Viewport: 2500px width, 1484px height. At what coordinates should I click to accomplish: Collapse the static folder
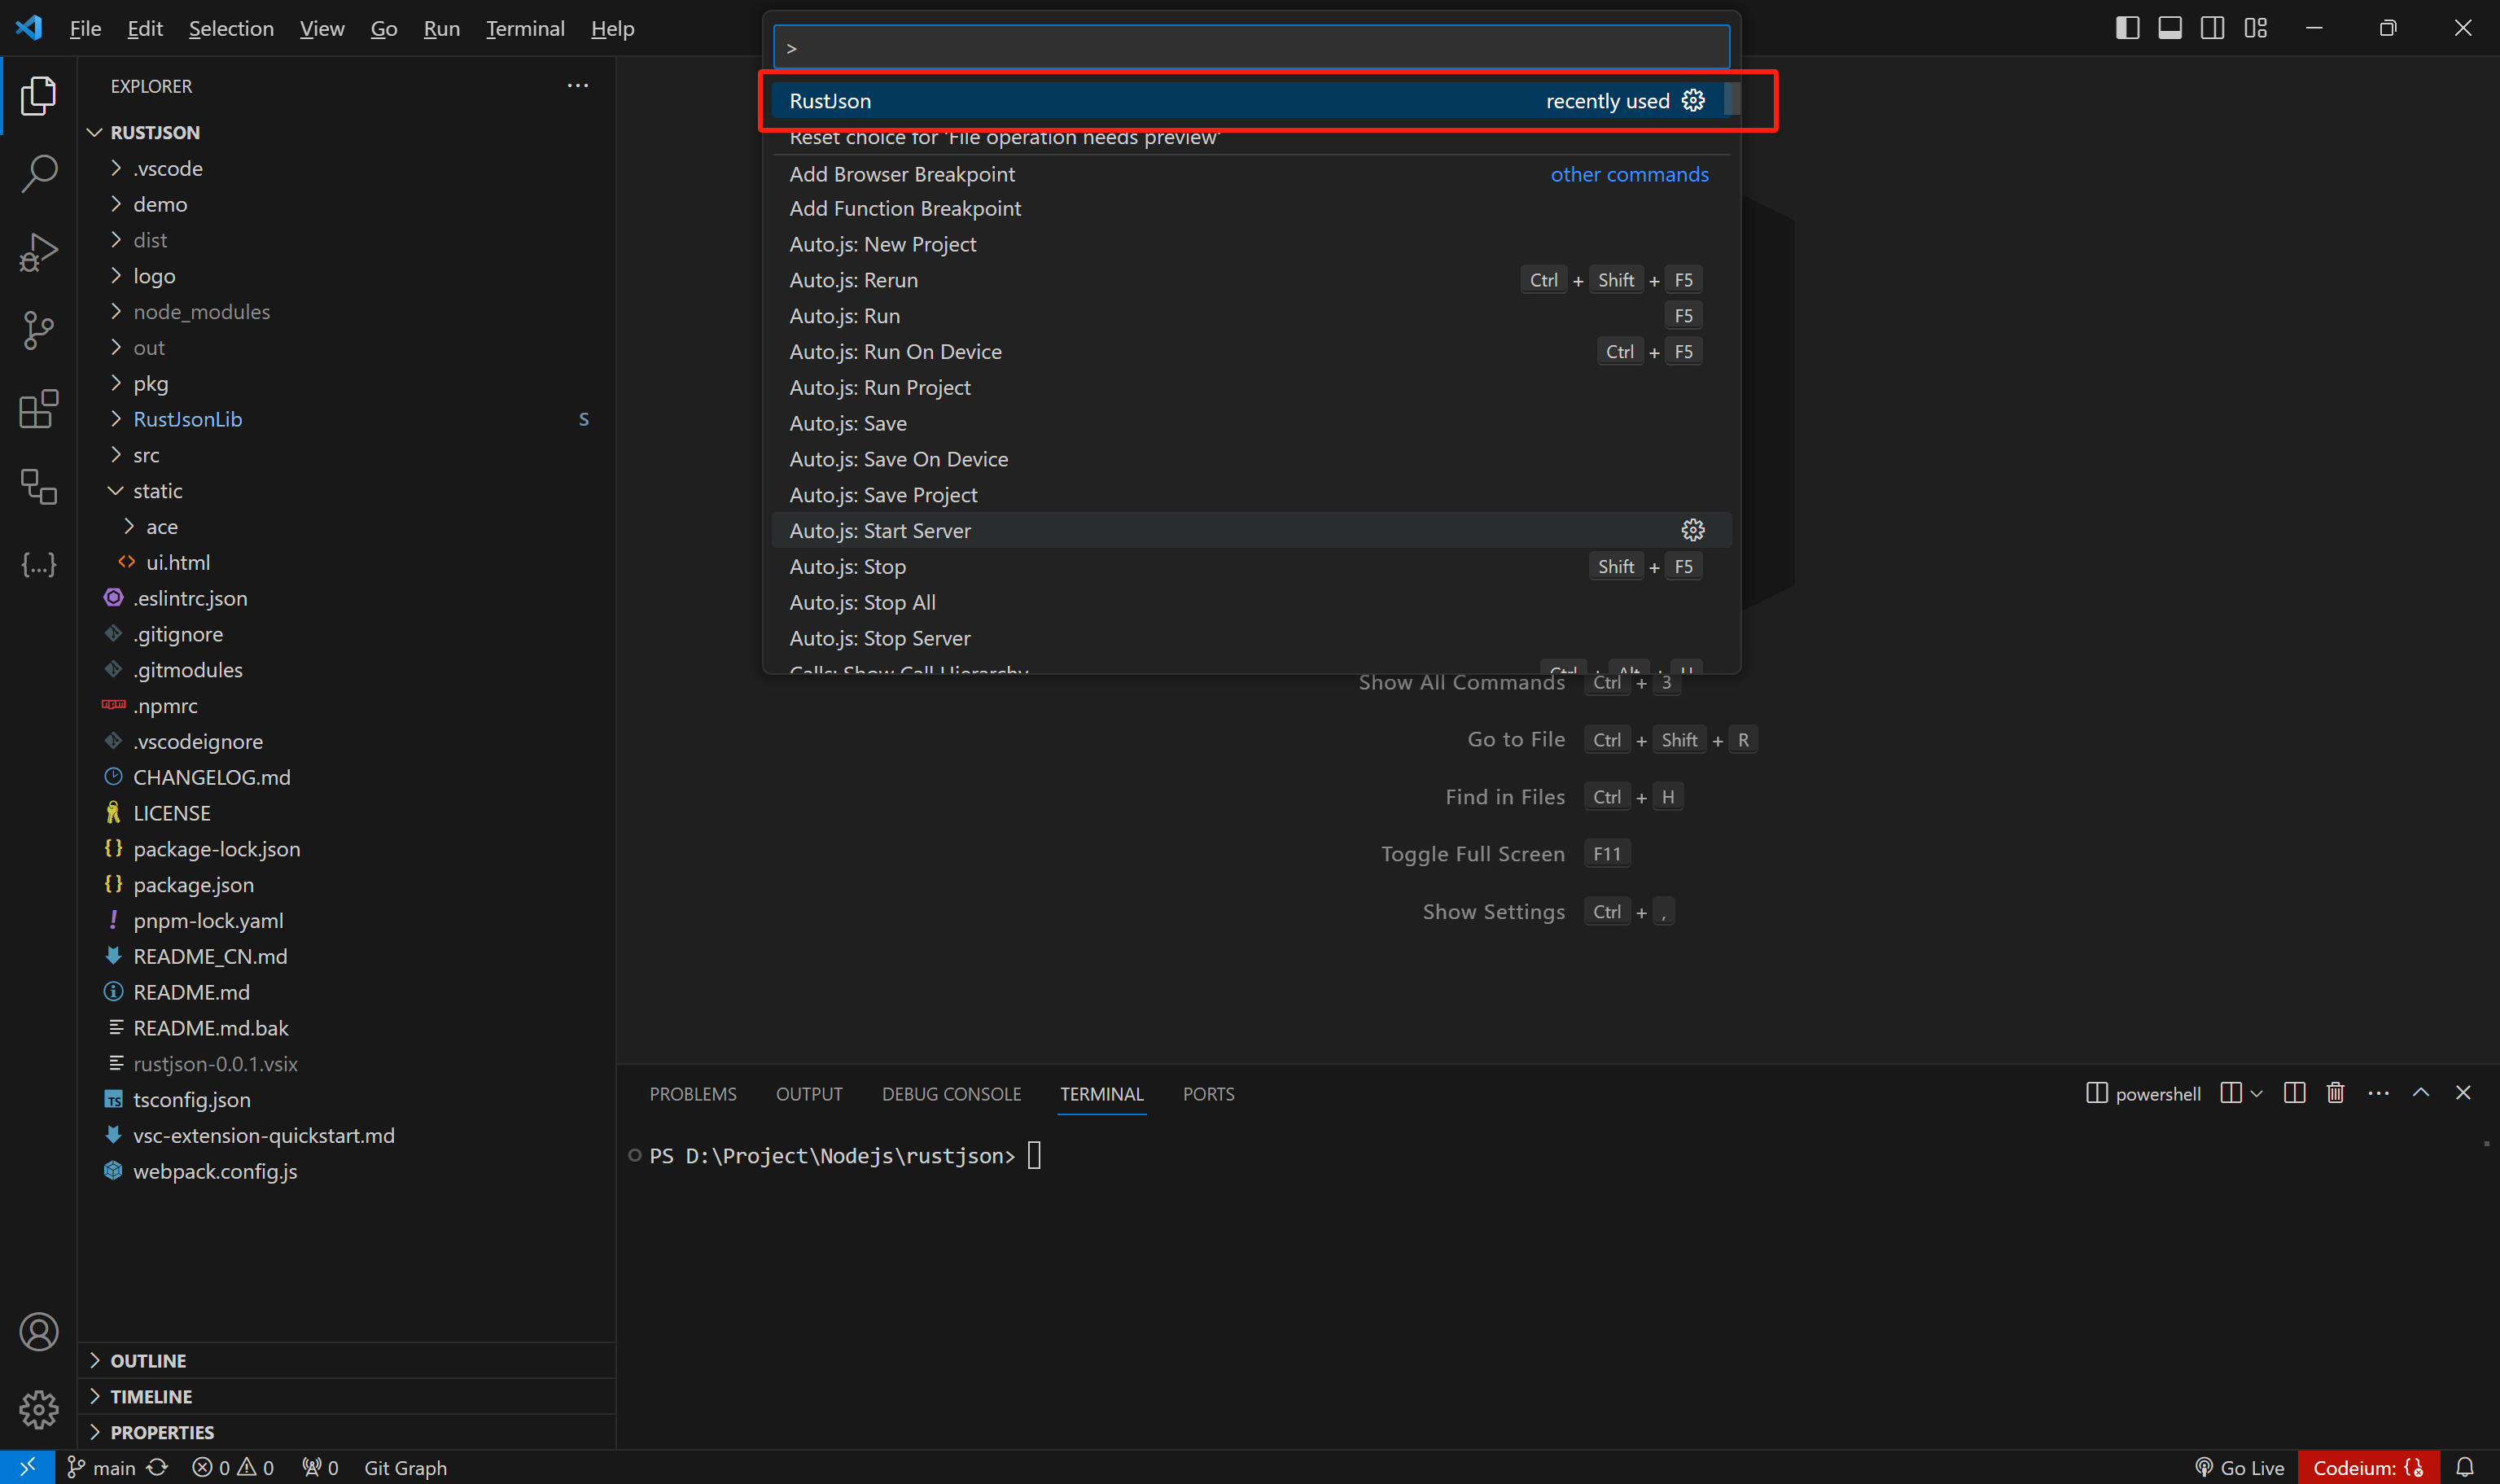(x=157, y=491)
